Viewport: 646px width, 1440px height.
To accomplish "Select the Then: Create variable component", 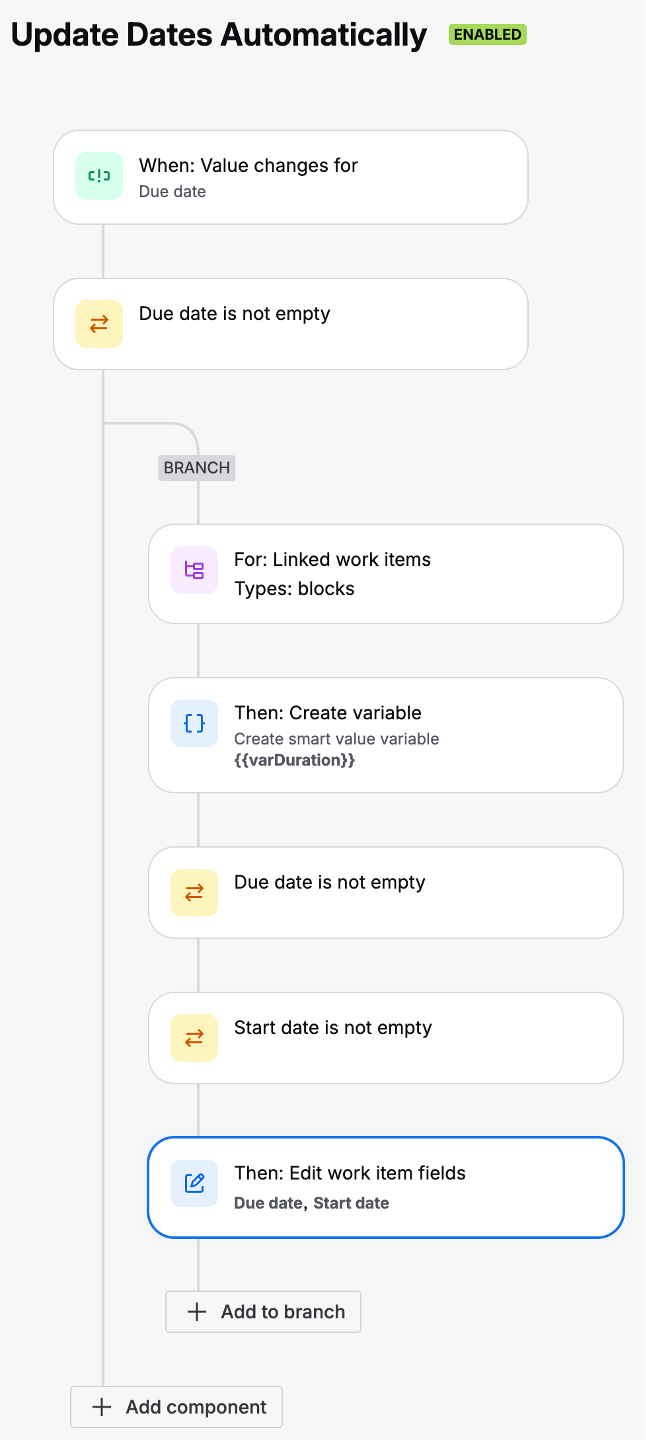I will [385, 735].
